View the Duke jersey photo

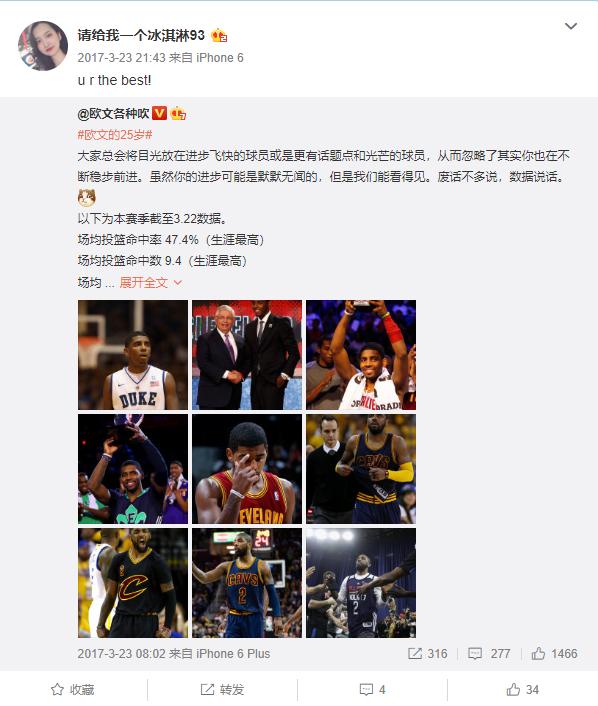coord(133,355)
